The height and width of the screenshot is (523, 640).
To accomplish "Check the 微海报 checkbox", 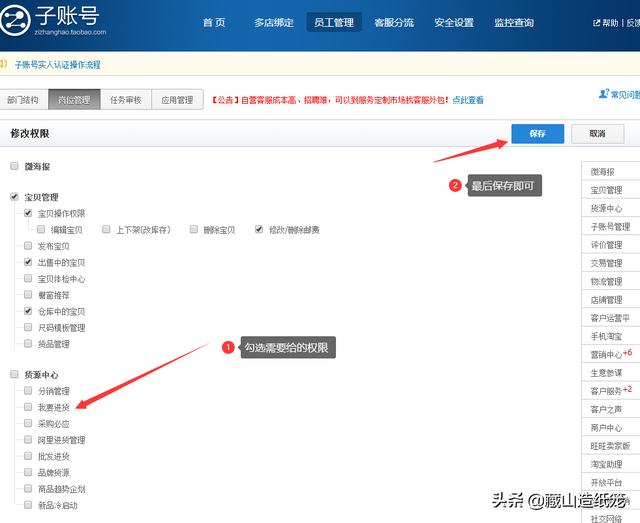I will click(x=14, y=165).
